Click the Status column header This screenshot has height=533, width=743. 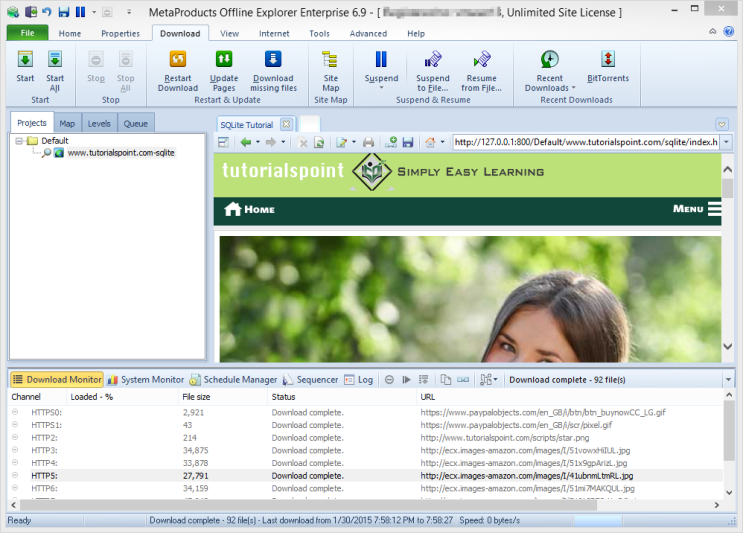[x=342, y=397]
